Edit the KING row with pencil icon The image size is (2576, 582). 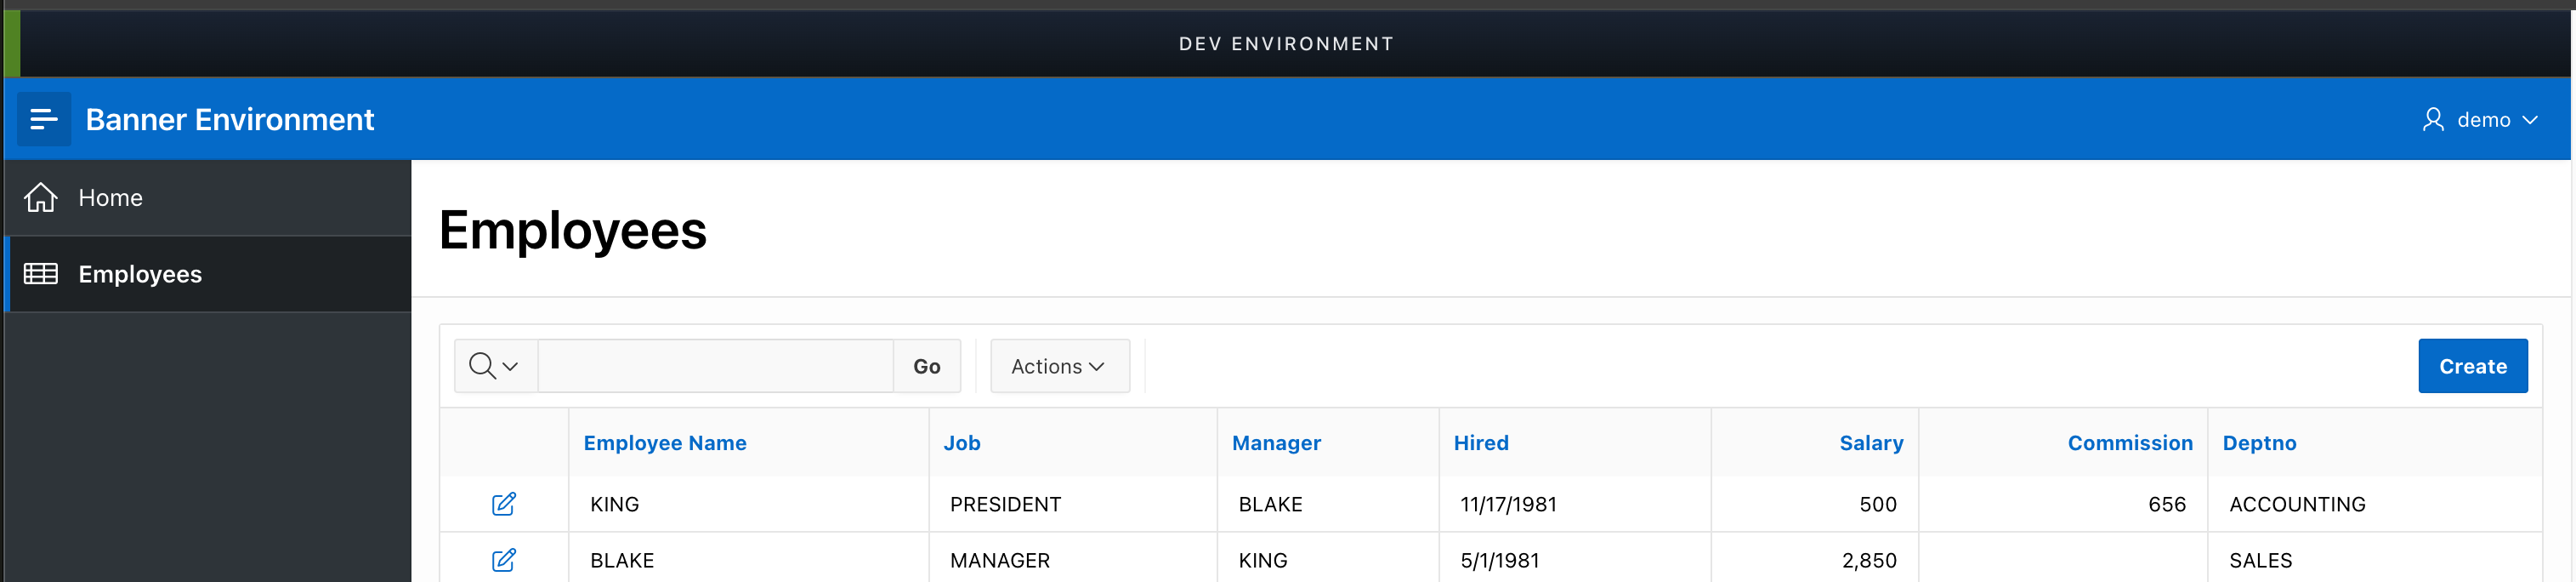504,504
